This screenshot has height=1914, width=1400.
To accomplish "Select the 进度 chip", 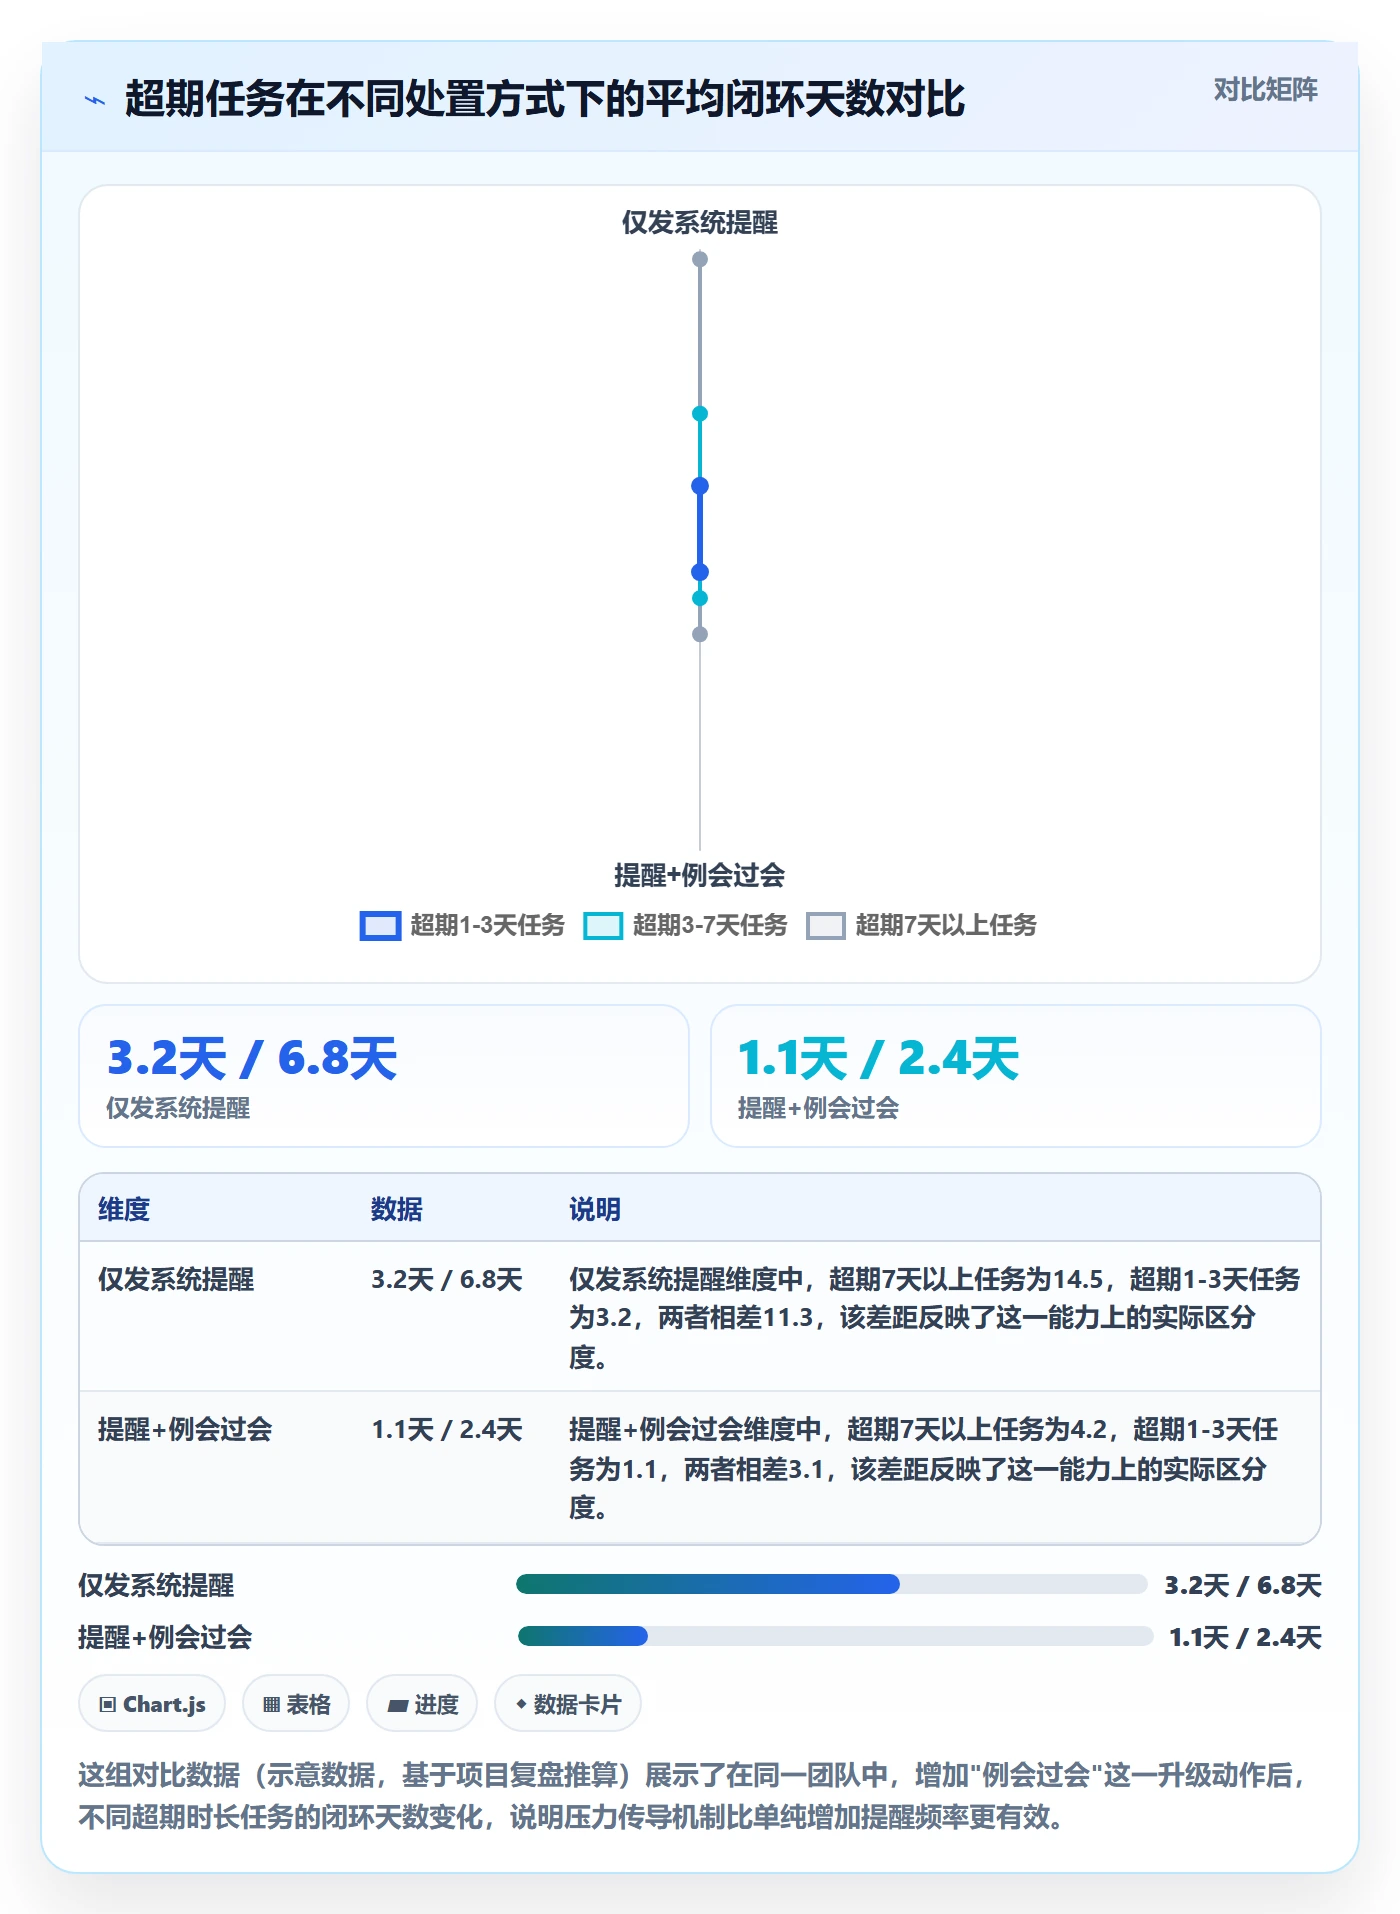I will pos(422,1704).
